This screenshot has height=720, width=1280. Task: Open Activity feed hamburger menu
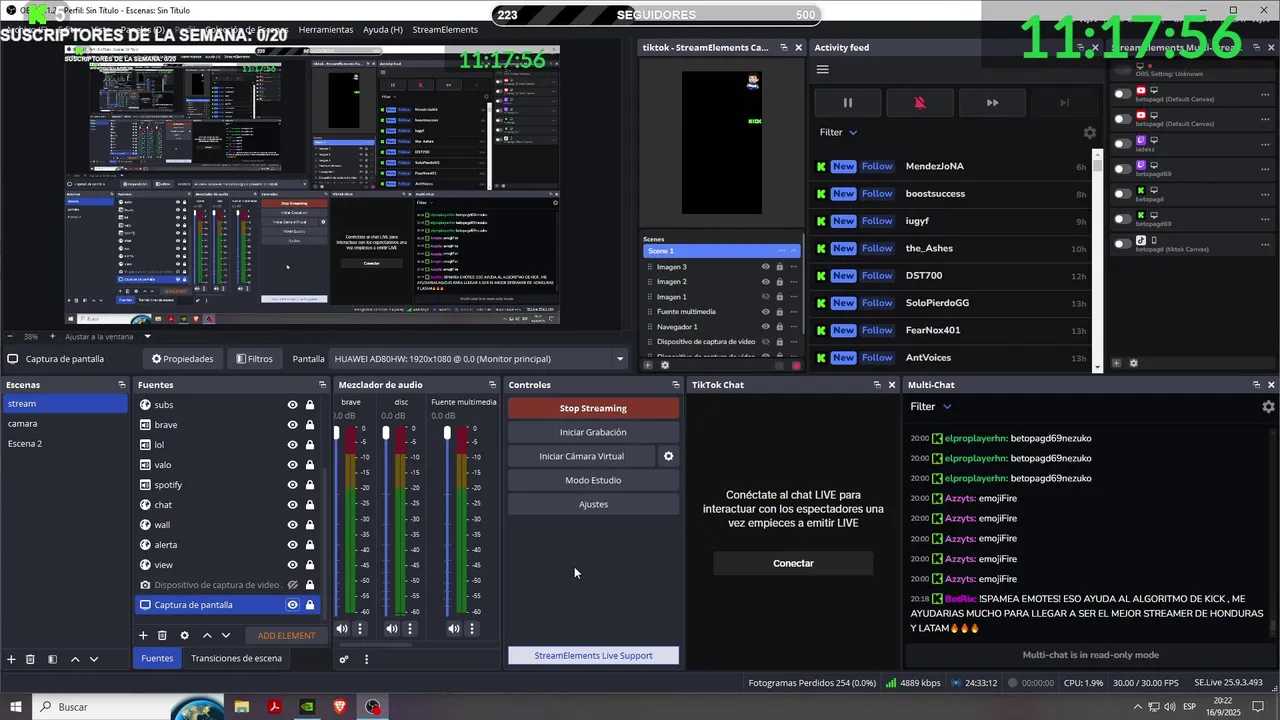(823, 69)
